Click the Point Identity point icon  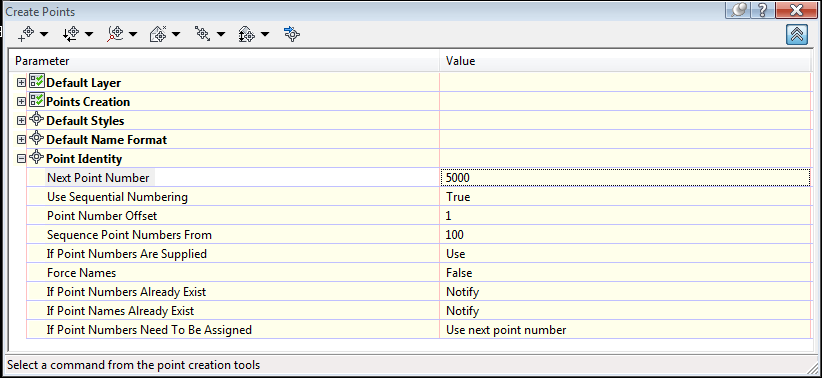coord(36,157)
